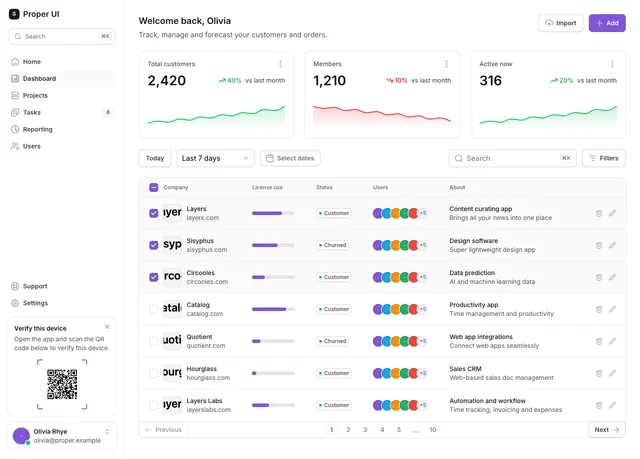Open Users in sidebar
The image size is (640, 459).
62,146
